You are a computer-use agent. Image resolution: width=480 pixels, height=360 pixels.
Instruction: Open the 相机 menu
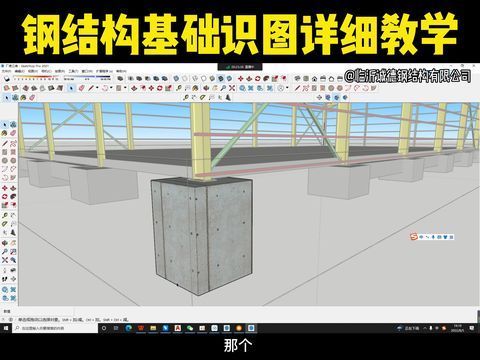pyautogui.click(x=46, y=71)
